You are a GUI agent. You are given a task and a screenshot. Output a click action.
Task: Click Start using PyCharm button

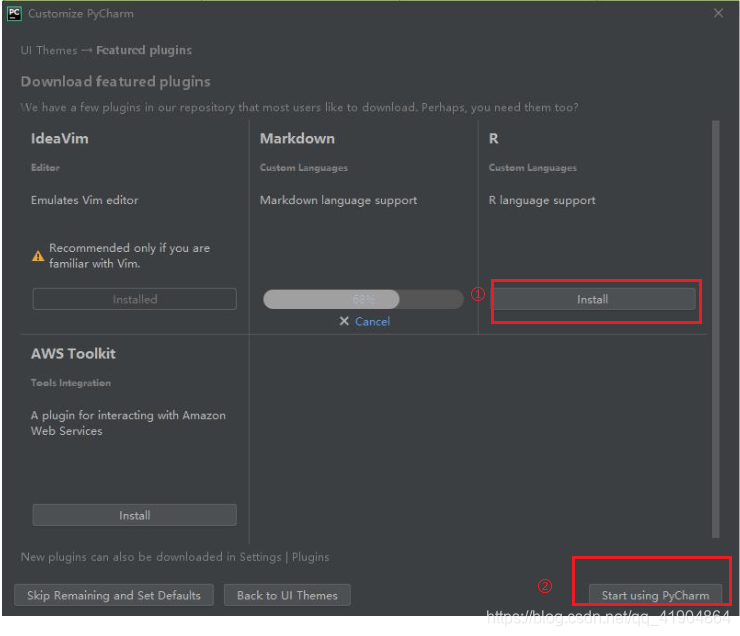coord(655,595)
